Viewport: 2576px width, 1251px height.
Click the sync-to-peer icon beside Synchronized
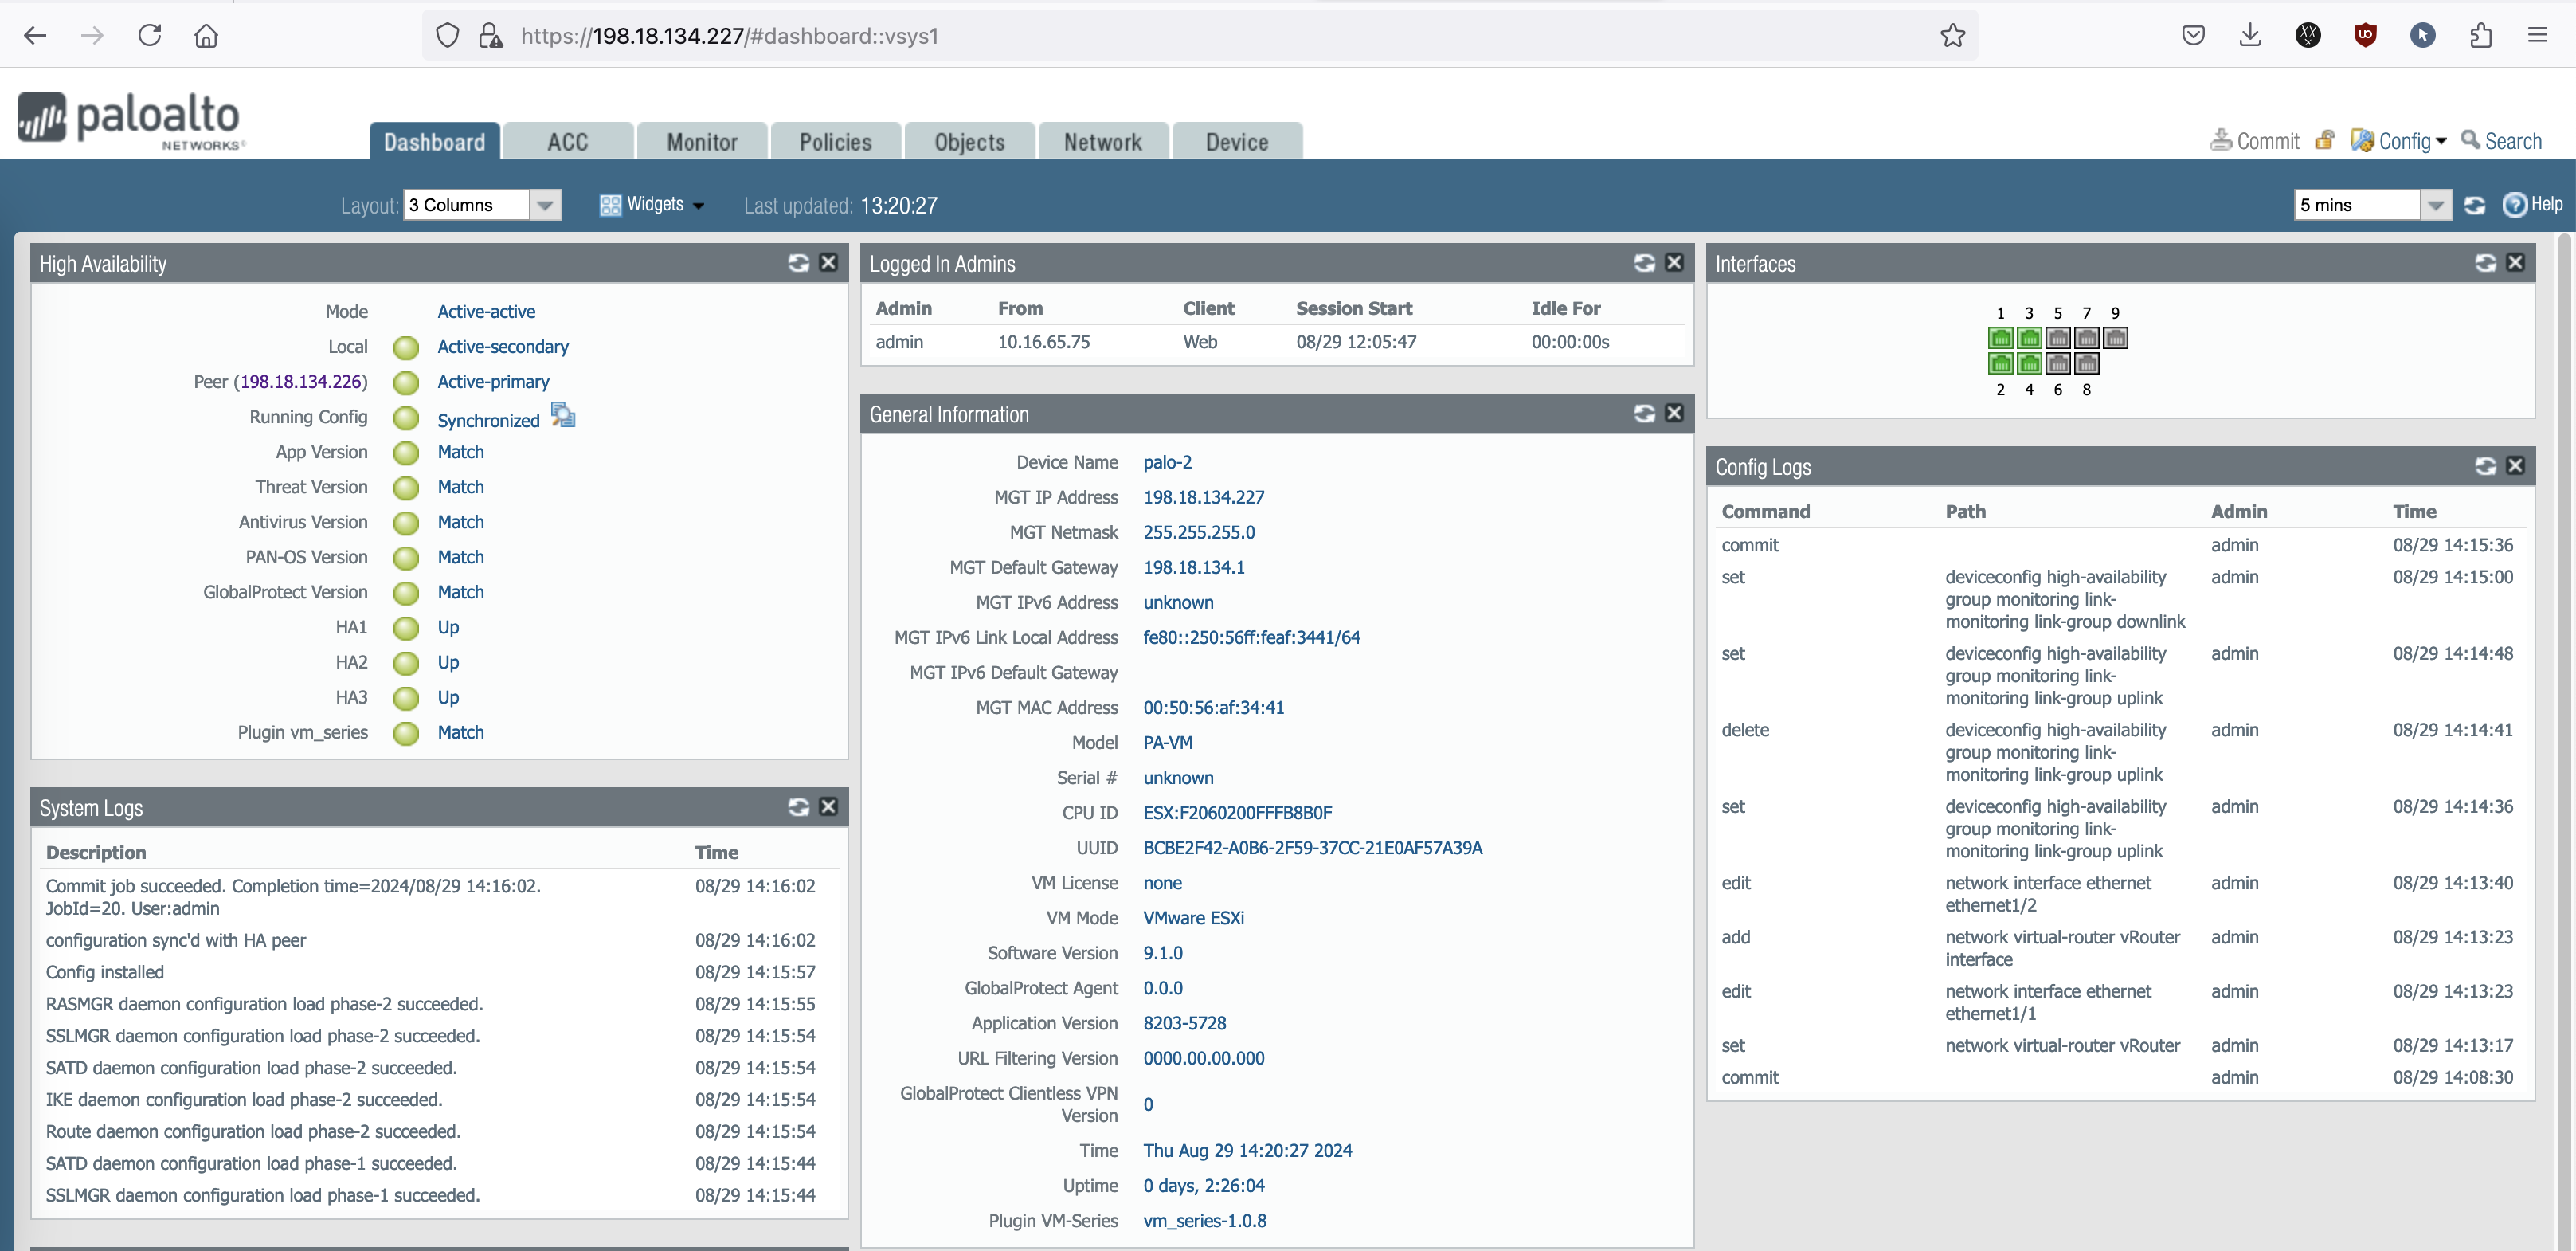pyautogui.click(x=563, y=416)
